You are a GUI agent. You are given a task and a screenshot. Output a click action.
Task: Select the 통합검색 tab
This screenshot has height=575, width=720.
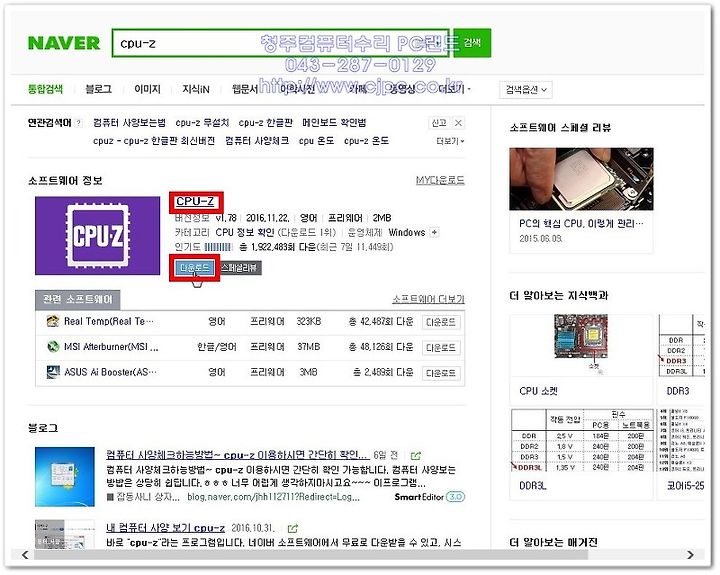click(x=45, y=89)
